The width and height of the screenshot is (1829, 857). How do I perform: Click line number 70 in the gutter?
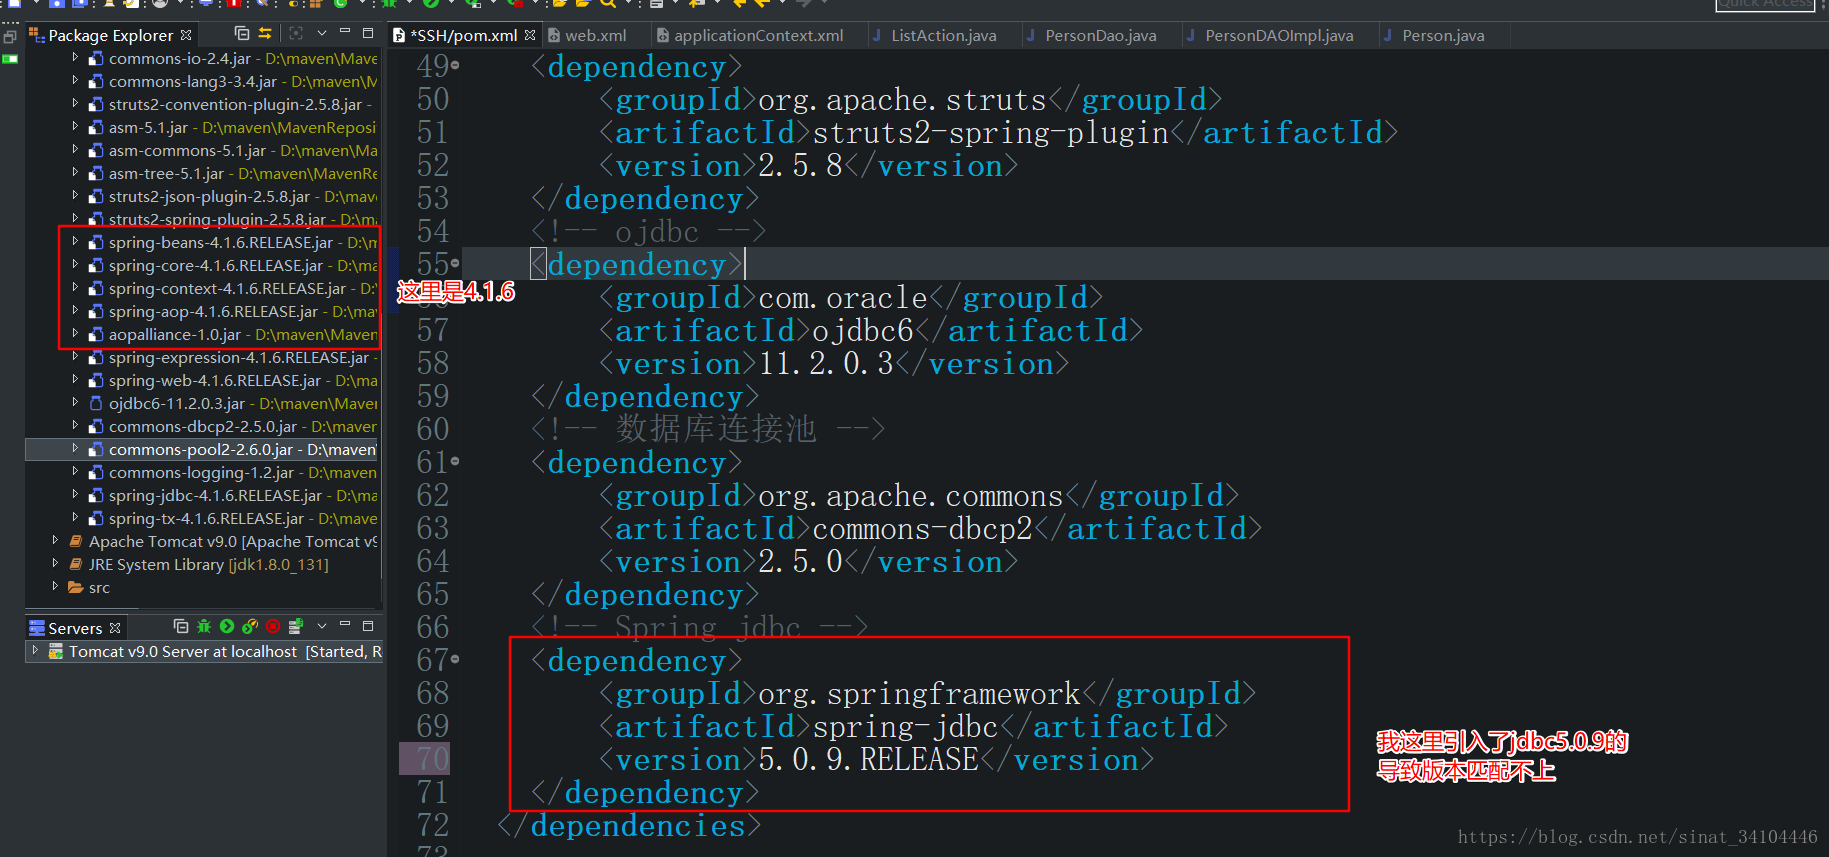pos(432,759)
